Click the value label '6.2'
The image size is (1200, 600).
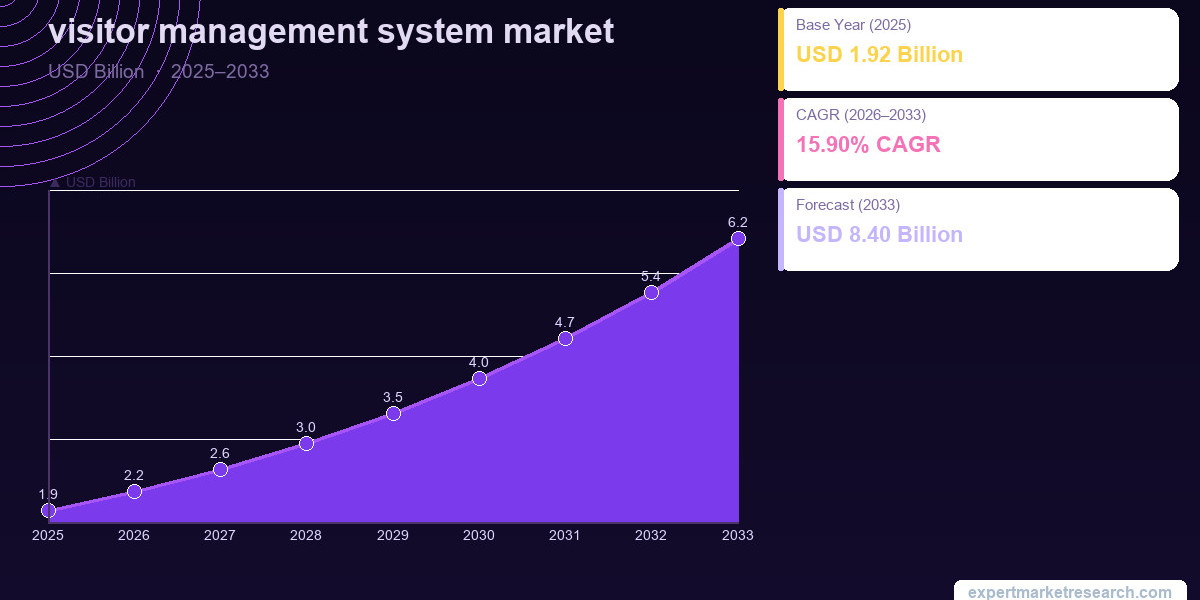(738, 222)
